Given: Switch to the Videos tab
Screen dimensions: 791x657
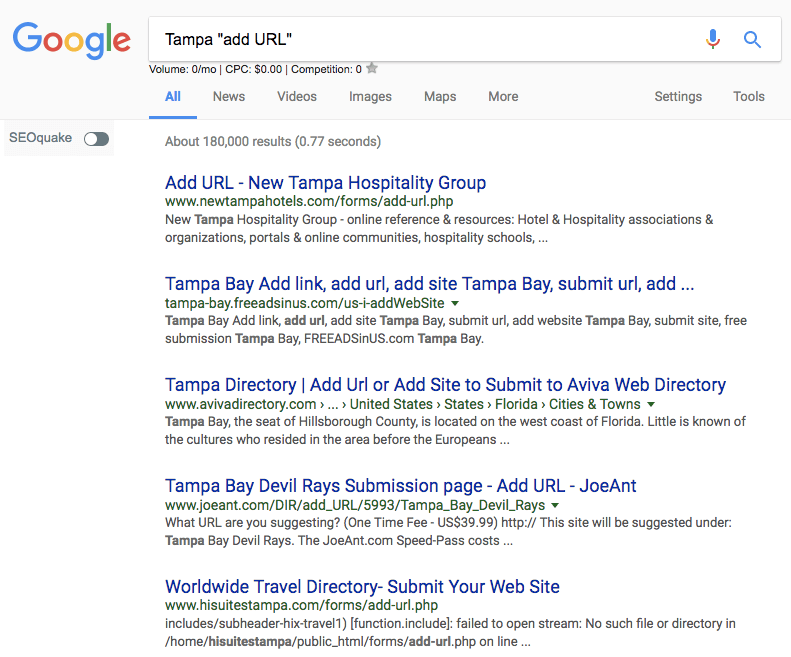Looking at the screenshot, I should coord(297,97).
